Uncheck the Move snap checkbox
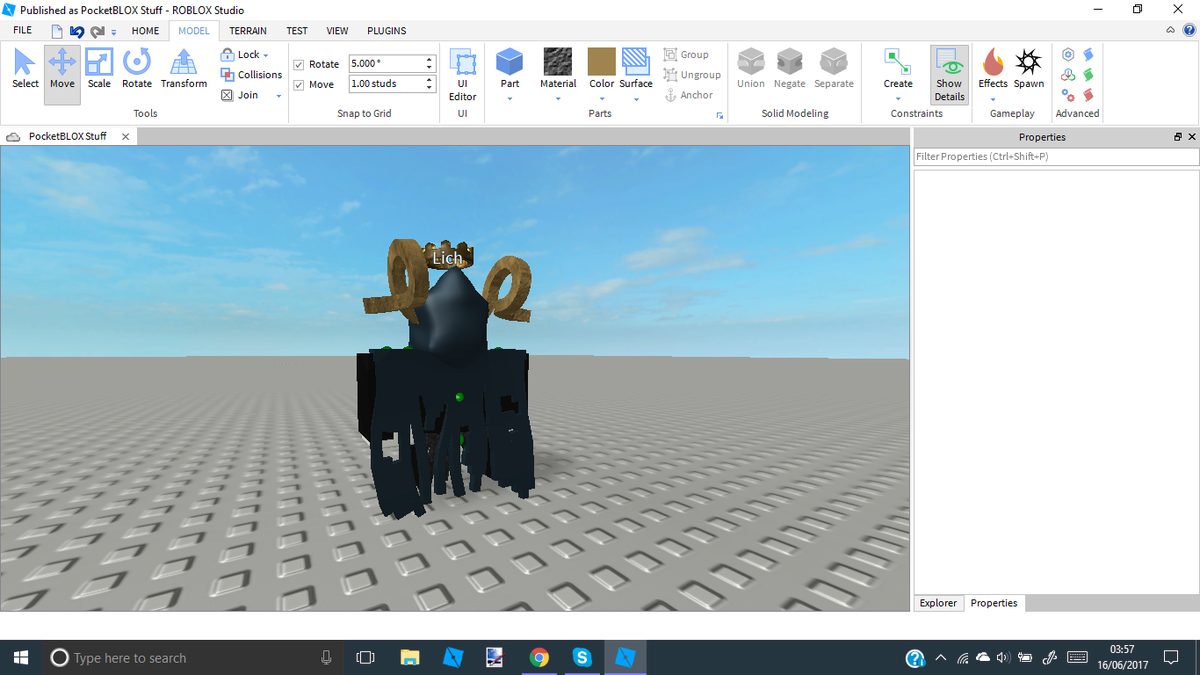 [299, 85]
